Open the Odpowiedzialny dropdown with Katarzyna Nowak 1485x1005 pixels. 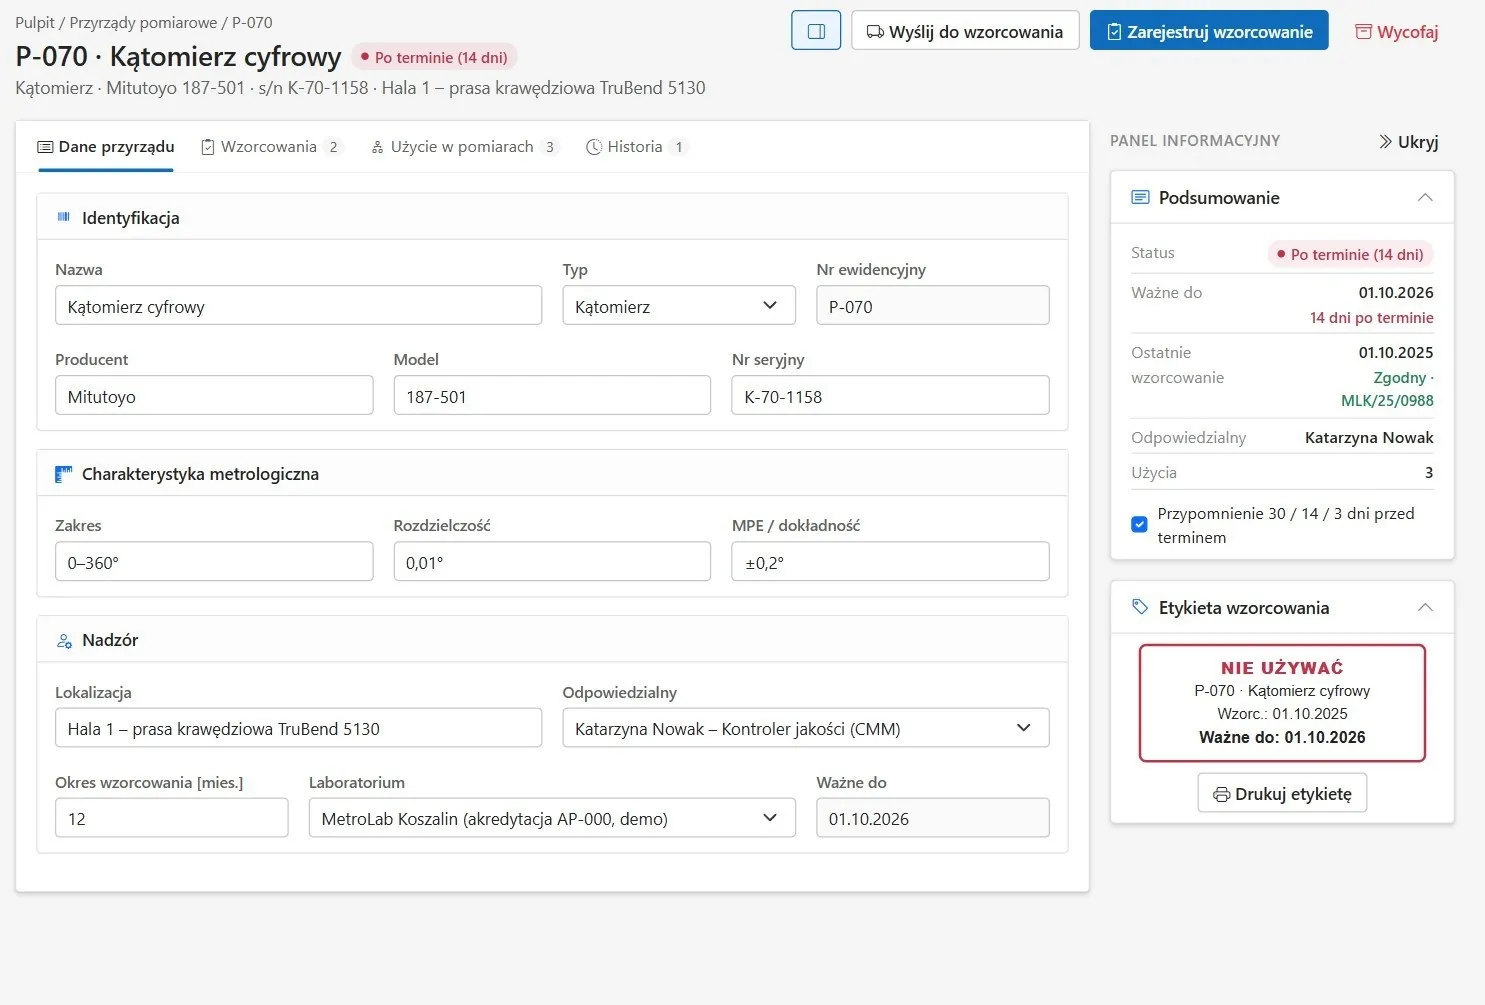pos(806,728)
